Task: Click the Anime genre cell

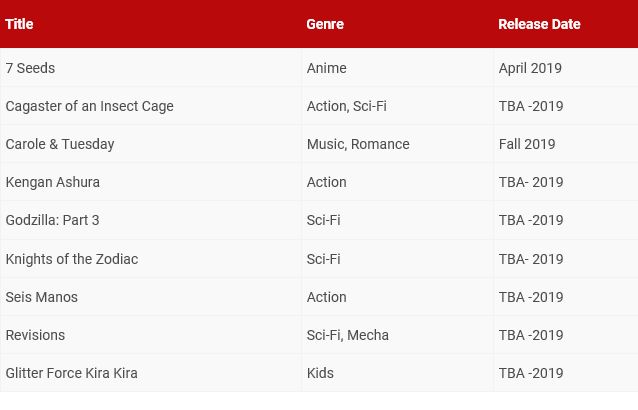Action: click(327, 68)
